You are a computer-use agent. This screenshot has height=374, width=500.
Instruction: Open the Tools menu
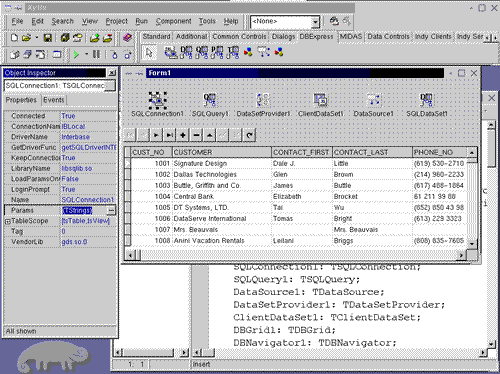(207, 21)
